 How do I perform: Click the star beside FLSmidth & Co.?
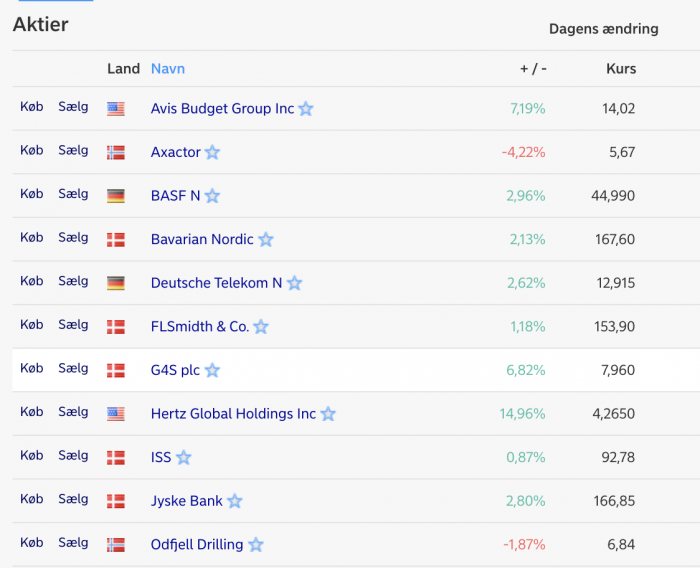click(261, 326)
